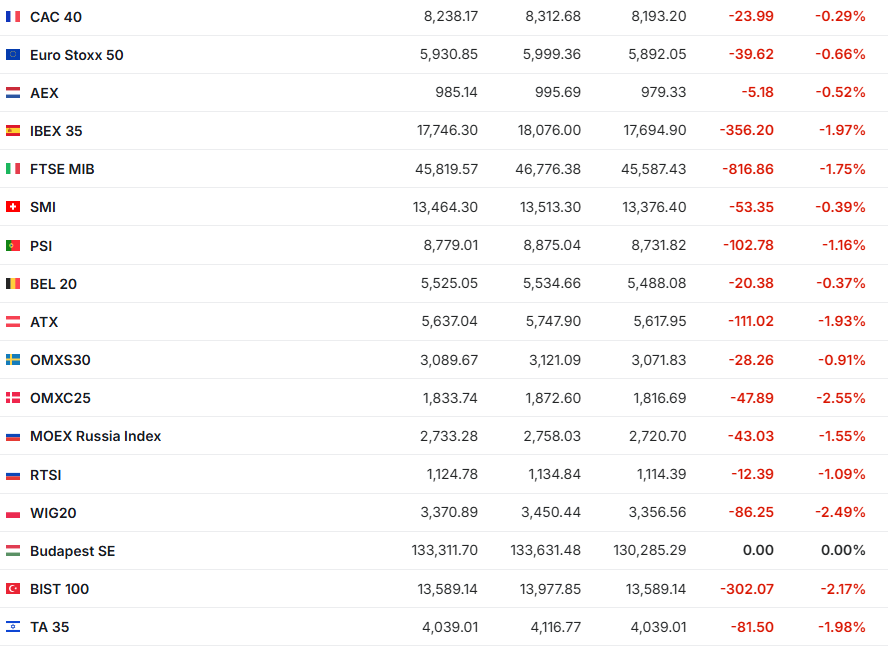Click the Sweden flag icon beside OMXS30
The width and height of the screenshot is (888, 648).
click(x=13, y=360)
